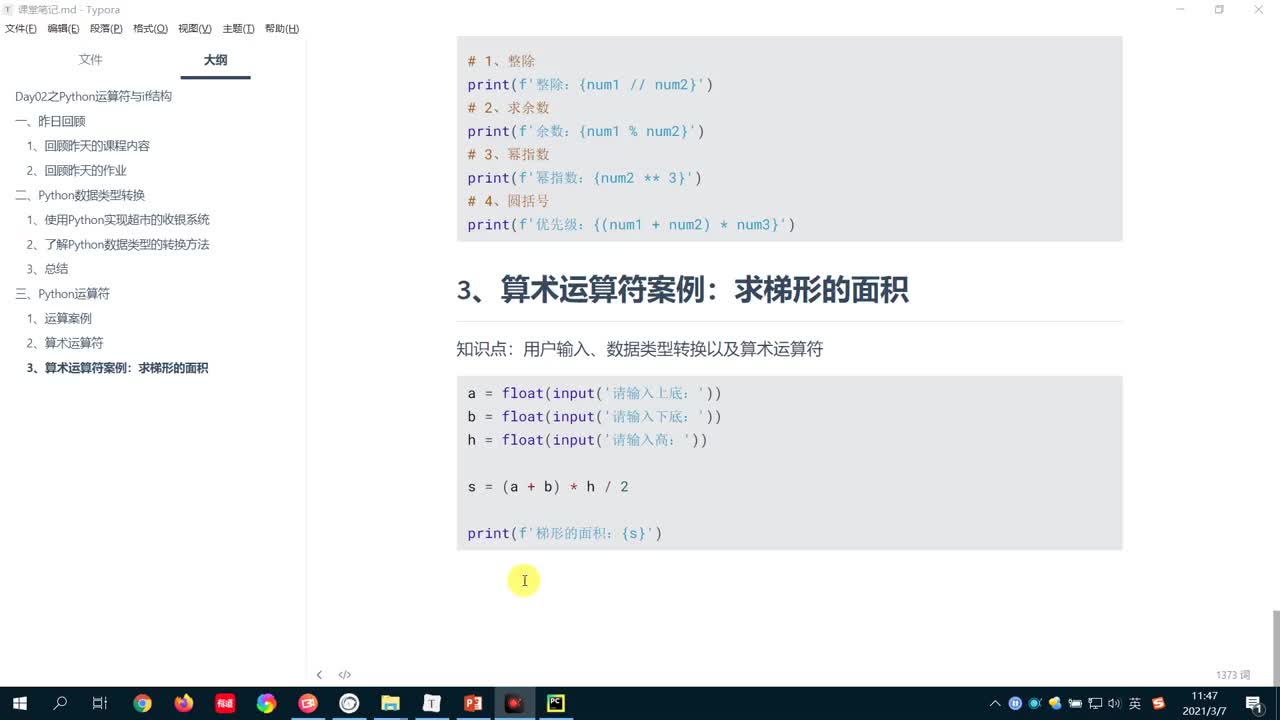The image size is (1280, 720).
Task: Hide the Typora sidebar with the arrow icon
Action: 319,675
